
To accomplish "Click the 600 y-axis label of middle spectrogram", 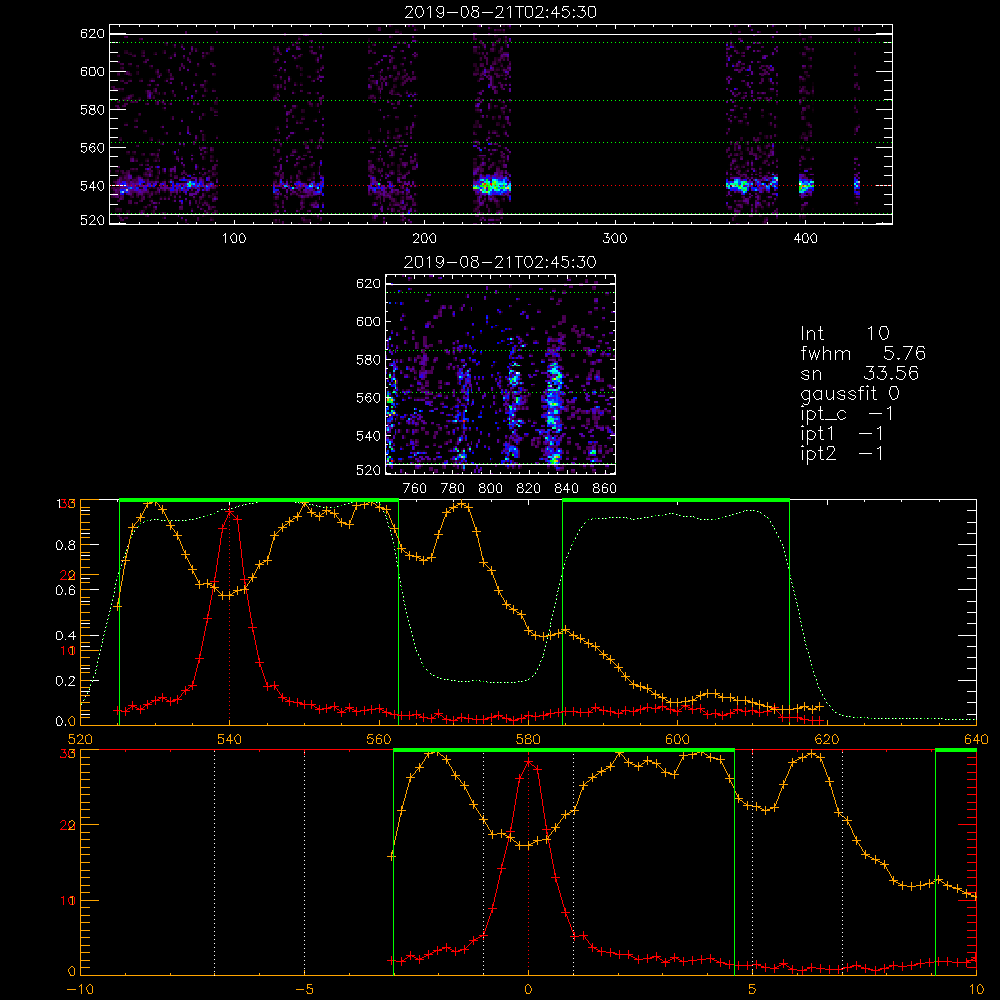I will [x=369, y=321].
